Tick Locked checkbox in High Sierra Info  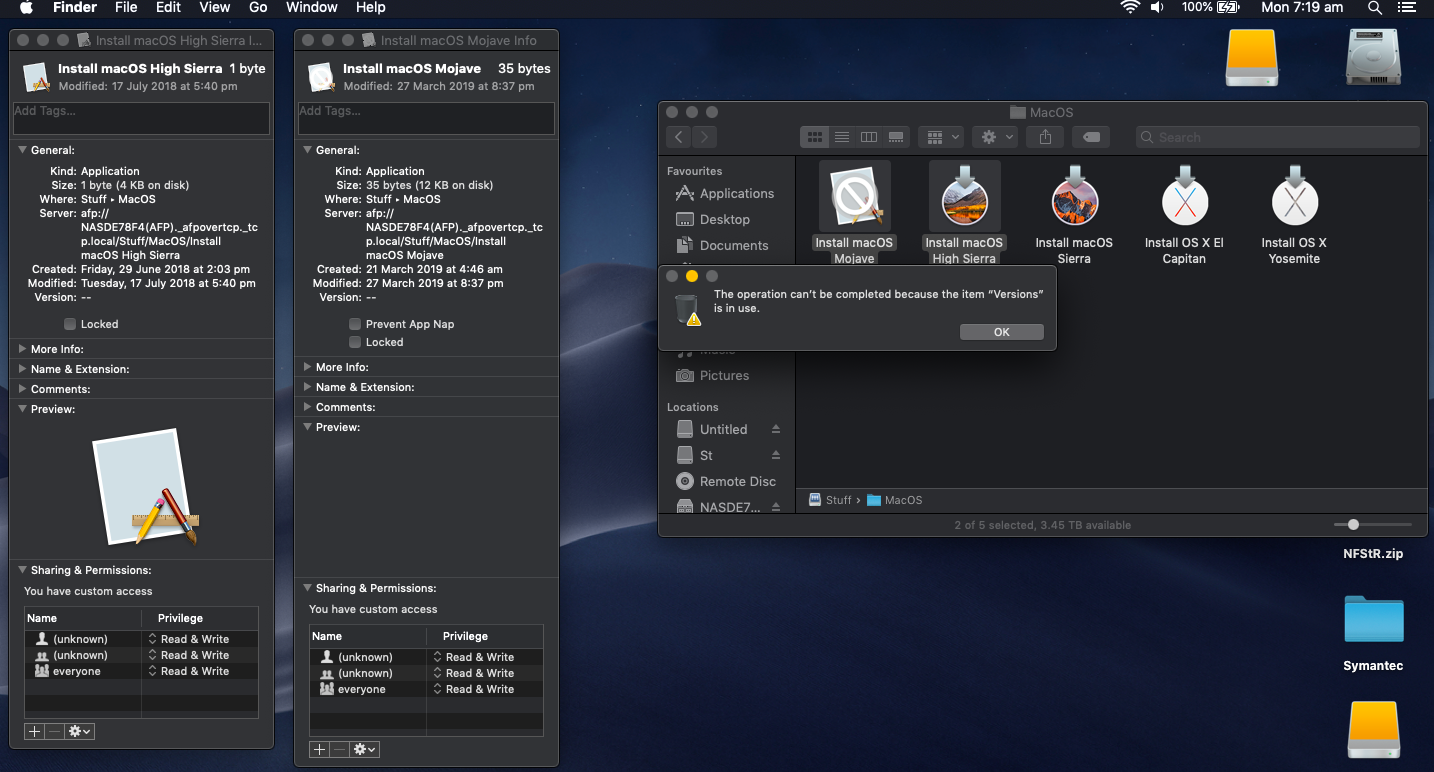click(x=70, y=324)
